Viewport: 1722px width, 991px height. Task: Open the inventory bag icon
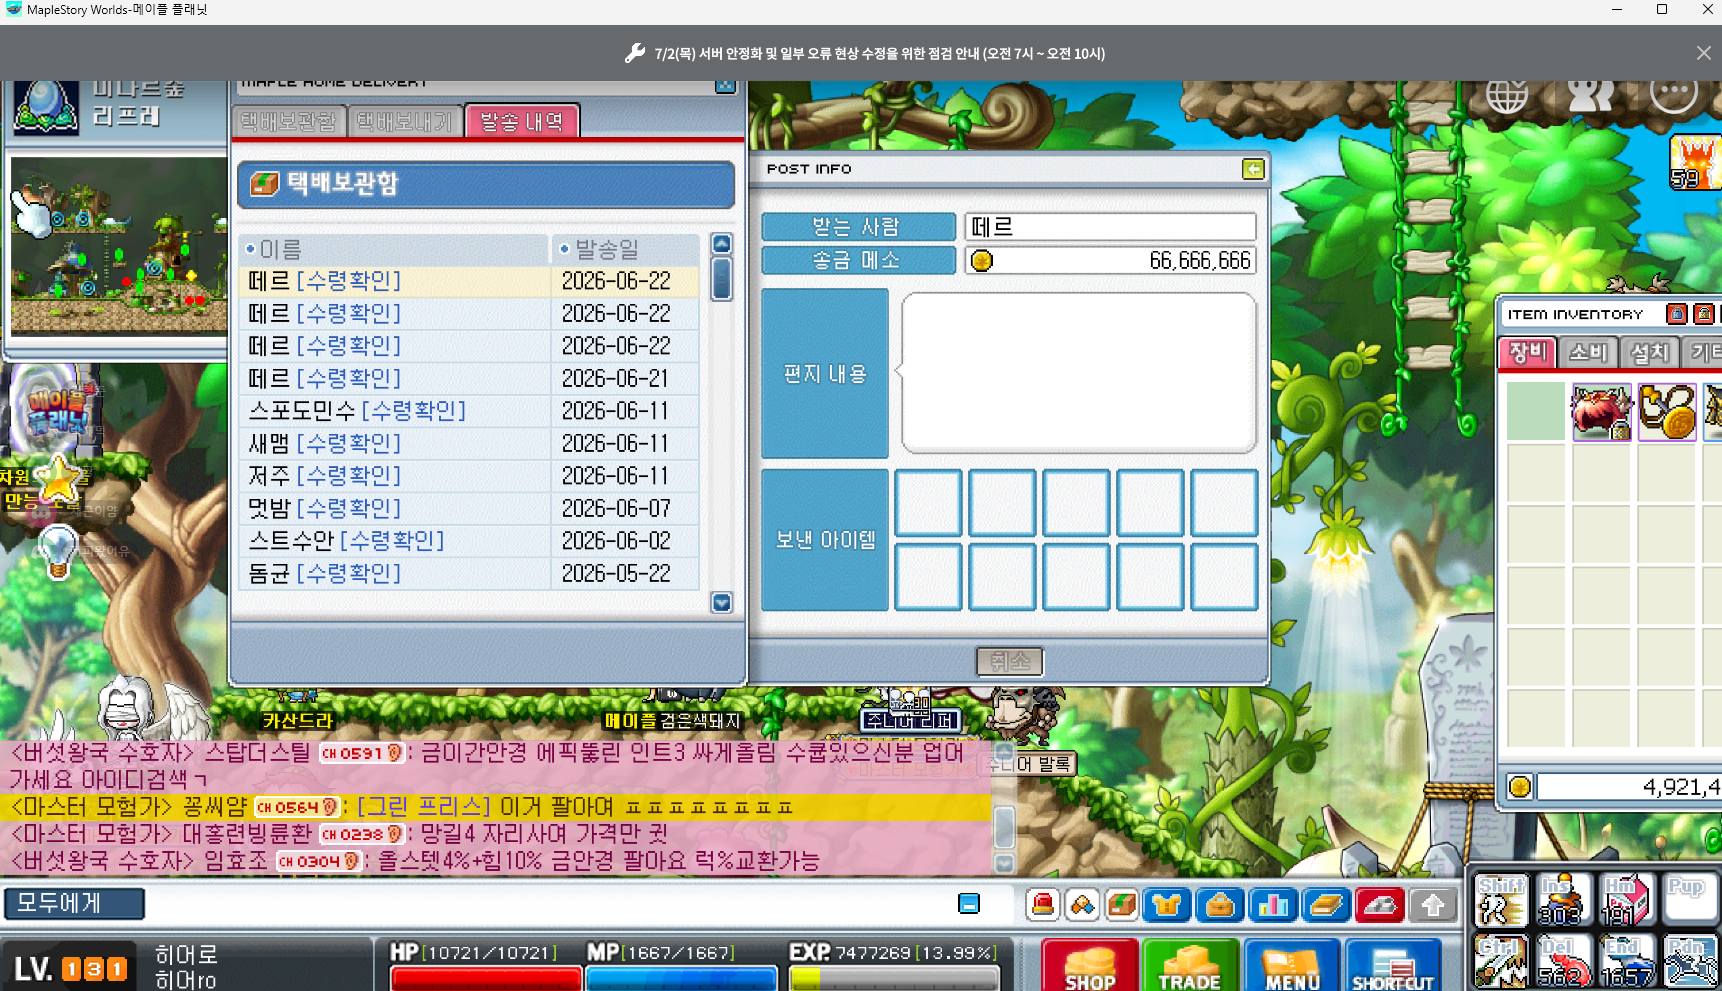(x=1219, y=906)
